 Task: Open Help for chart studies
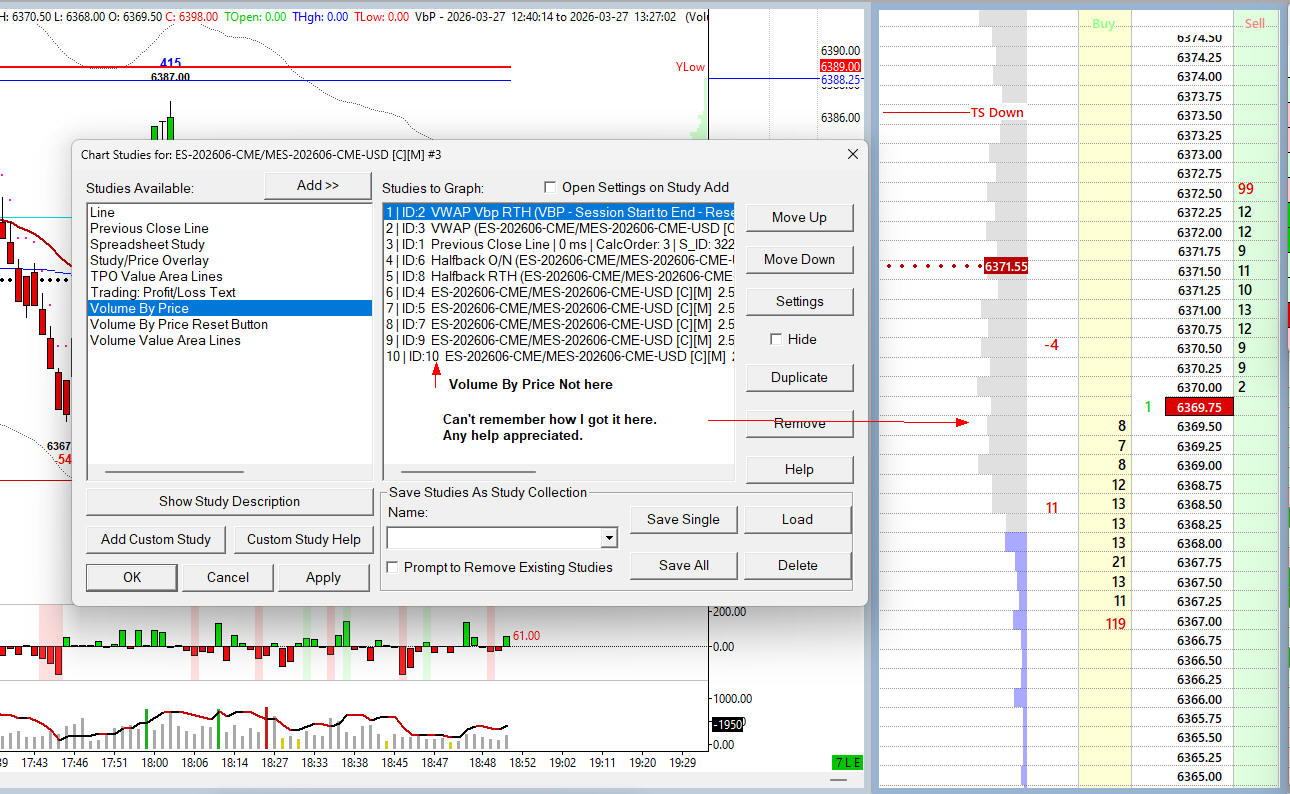(x=799, y=469)
